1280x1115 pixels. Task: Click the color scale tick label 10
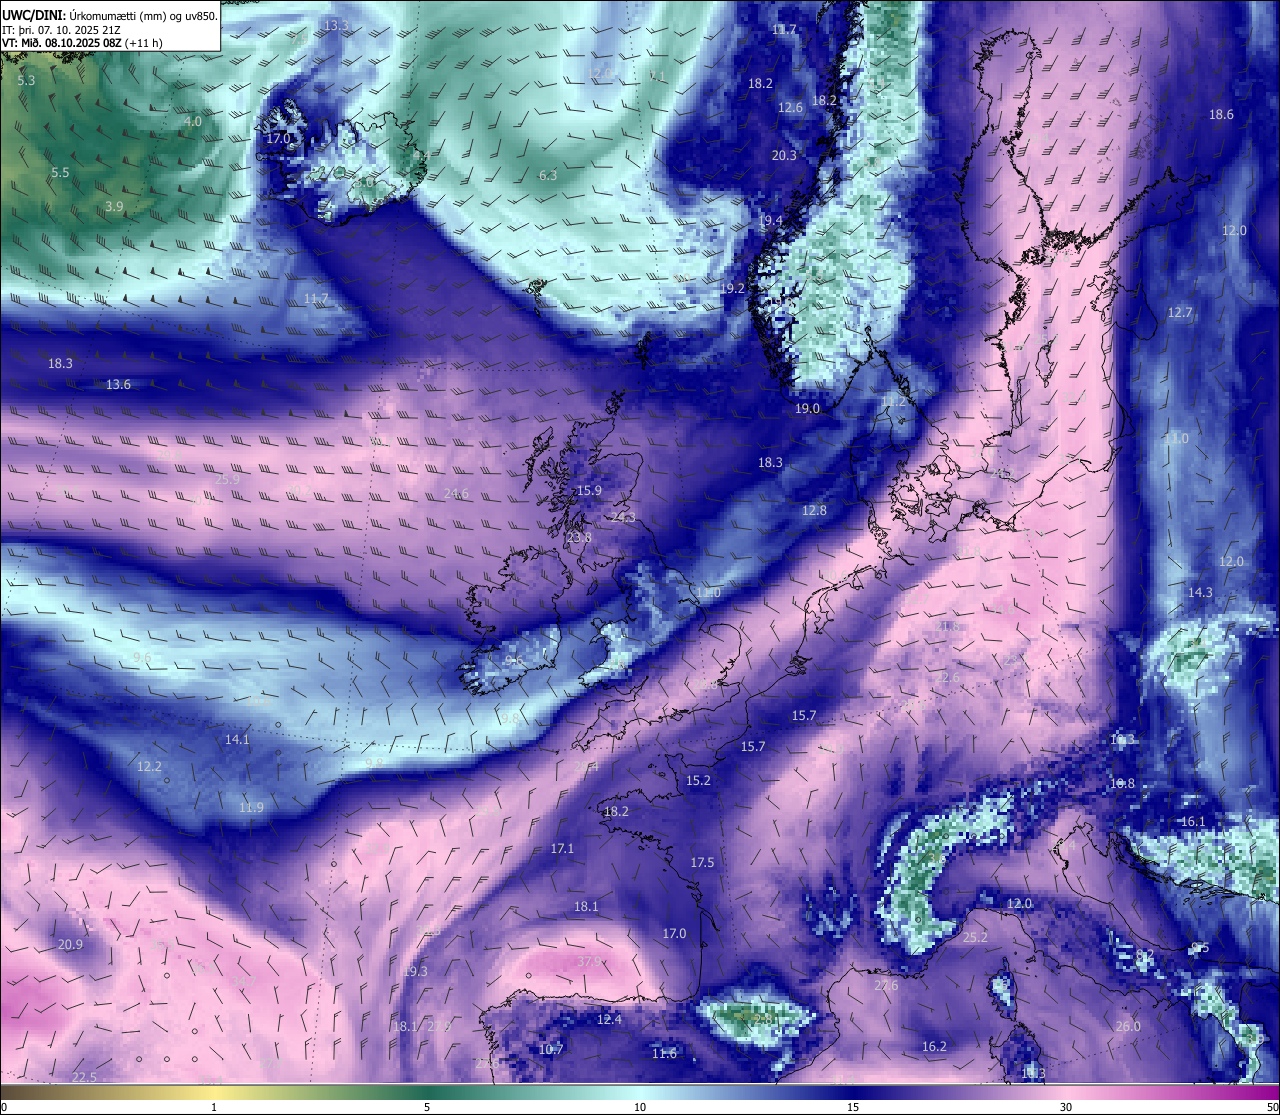640,1106
